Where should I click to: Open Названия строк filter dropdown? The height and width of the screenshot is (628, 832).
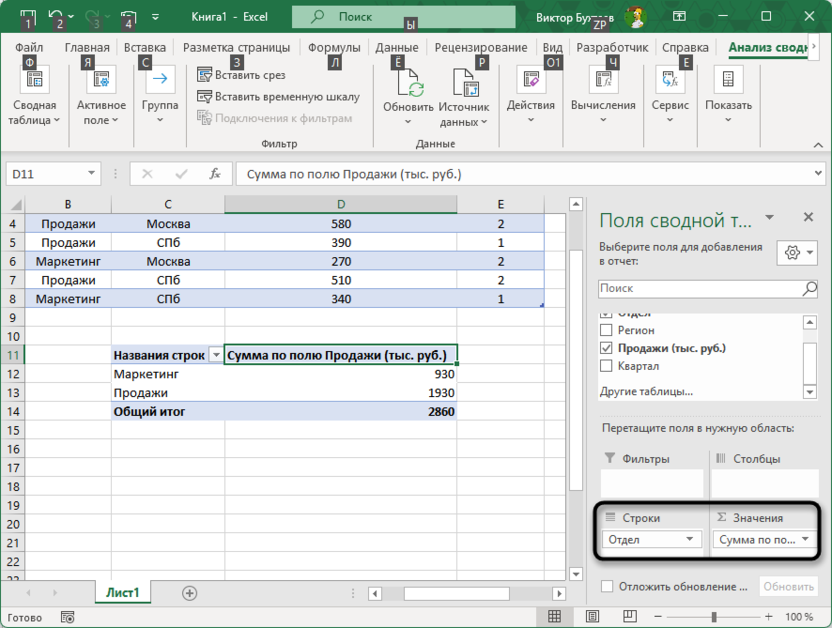pos(215,355)
